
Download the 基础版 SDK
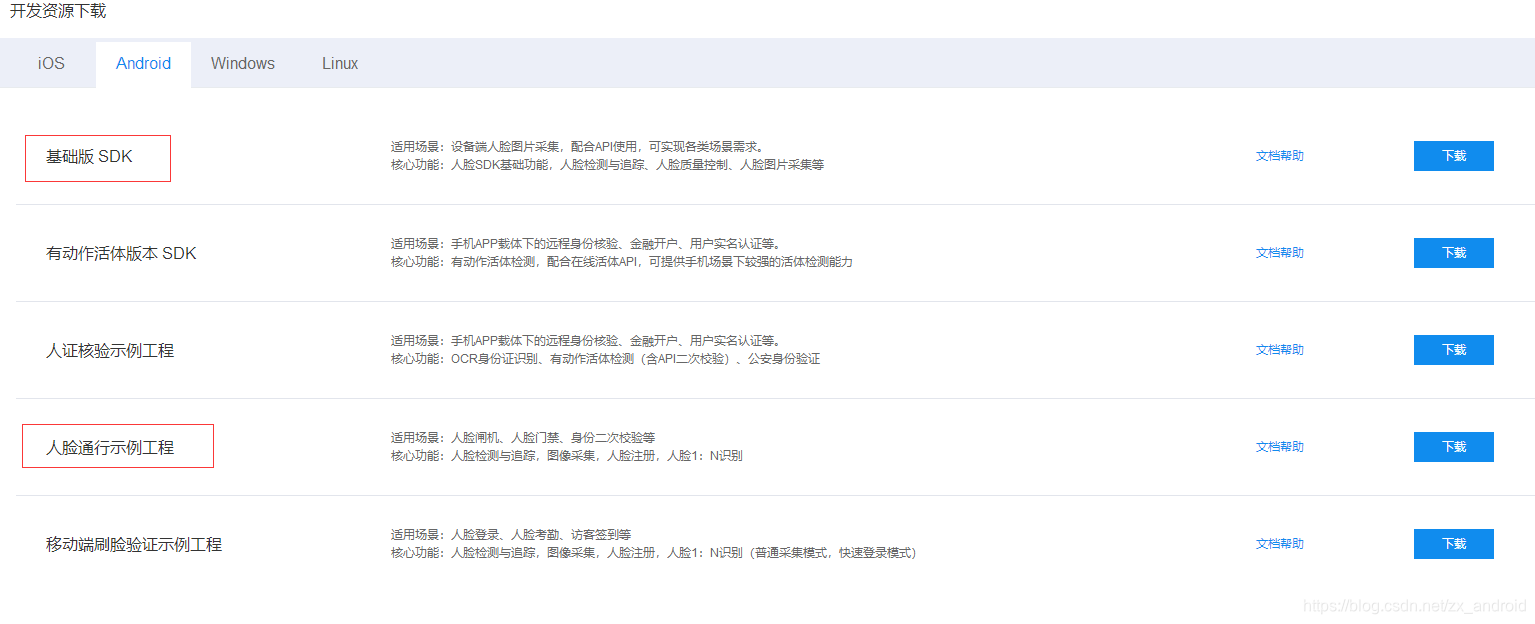[x=1453, y=156]
